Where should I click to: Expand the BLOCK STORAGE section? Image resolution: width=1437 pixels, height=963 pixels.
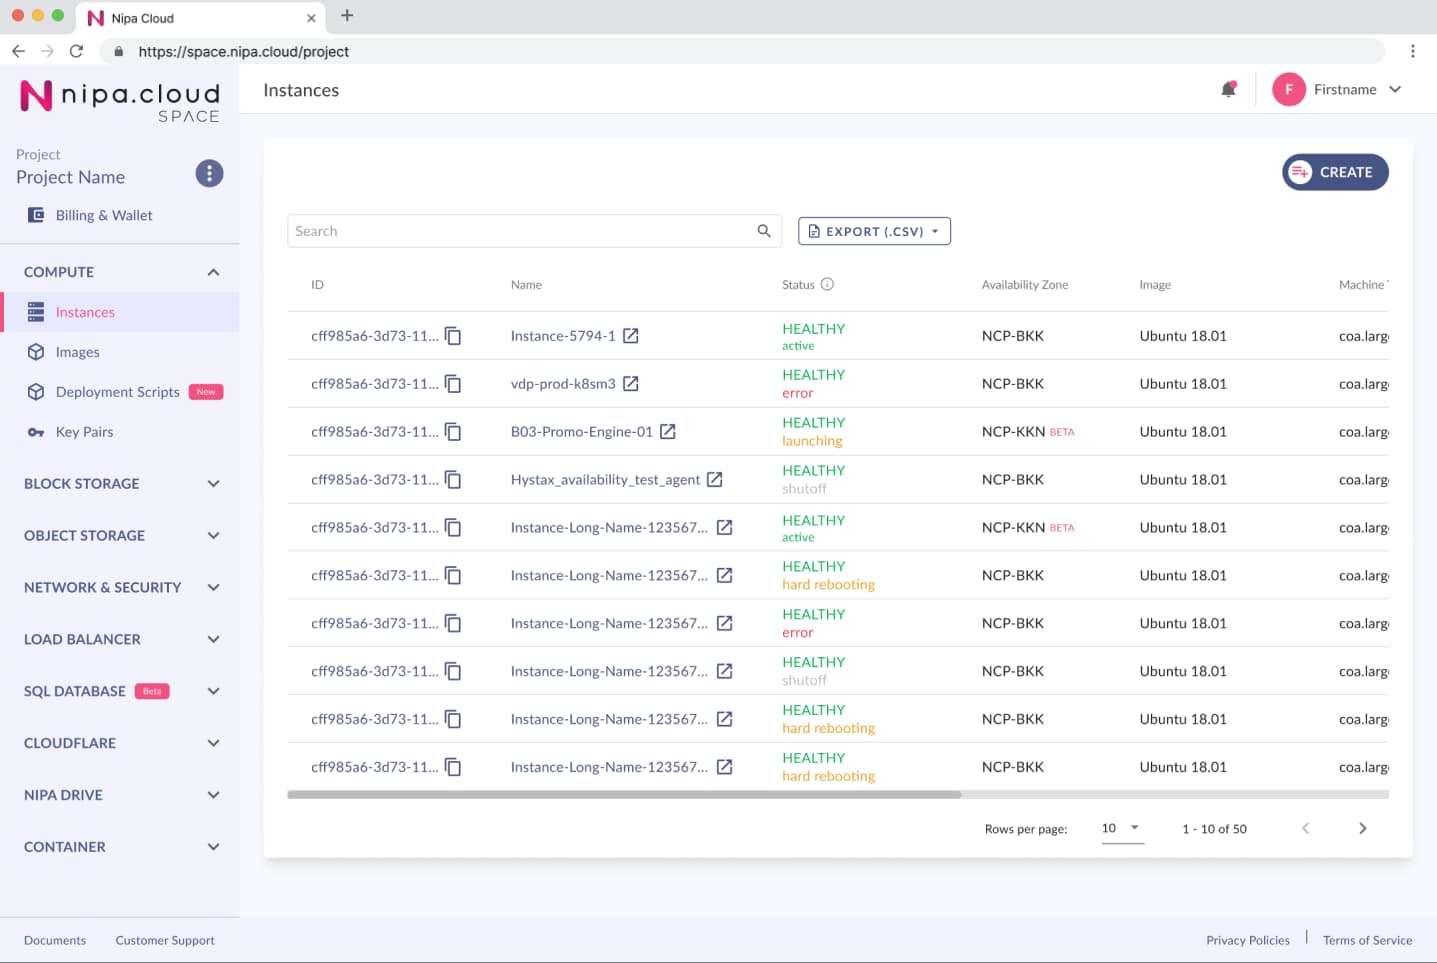[x=213, y=484]
